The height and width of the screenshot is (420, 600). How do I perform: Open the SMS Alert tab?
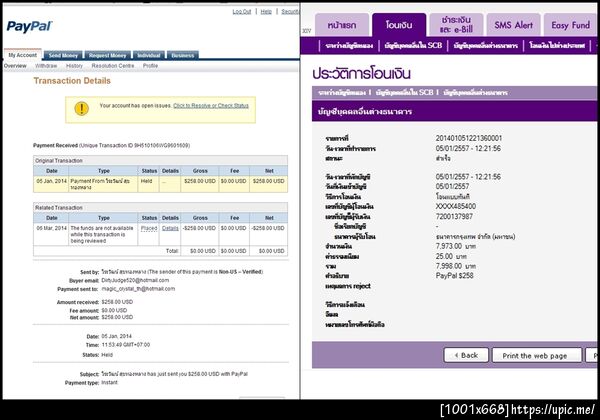click(x=513, y=25)
